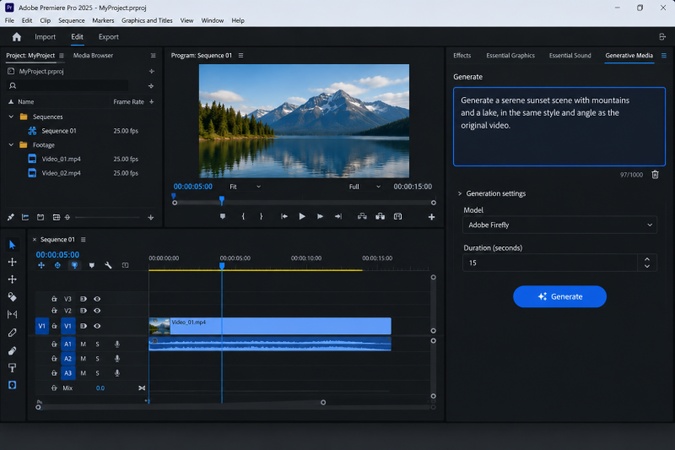
Task: Go to Out point button
Action: coord(338,217)
